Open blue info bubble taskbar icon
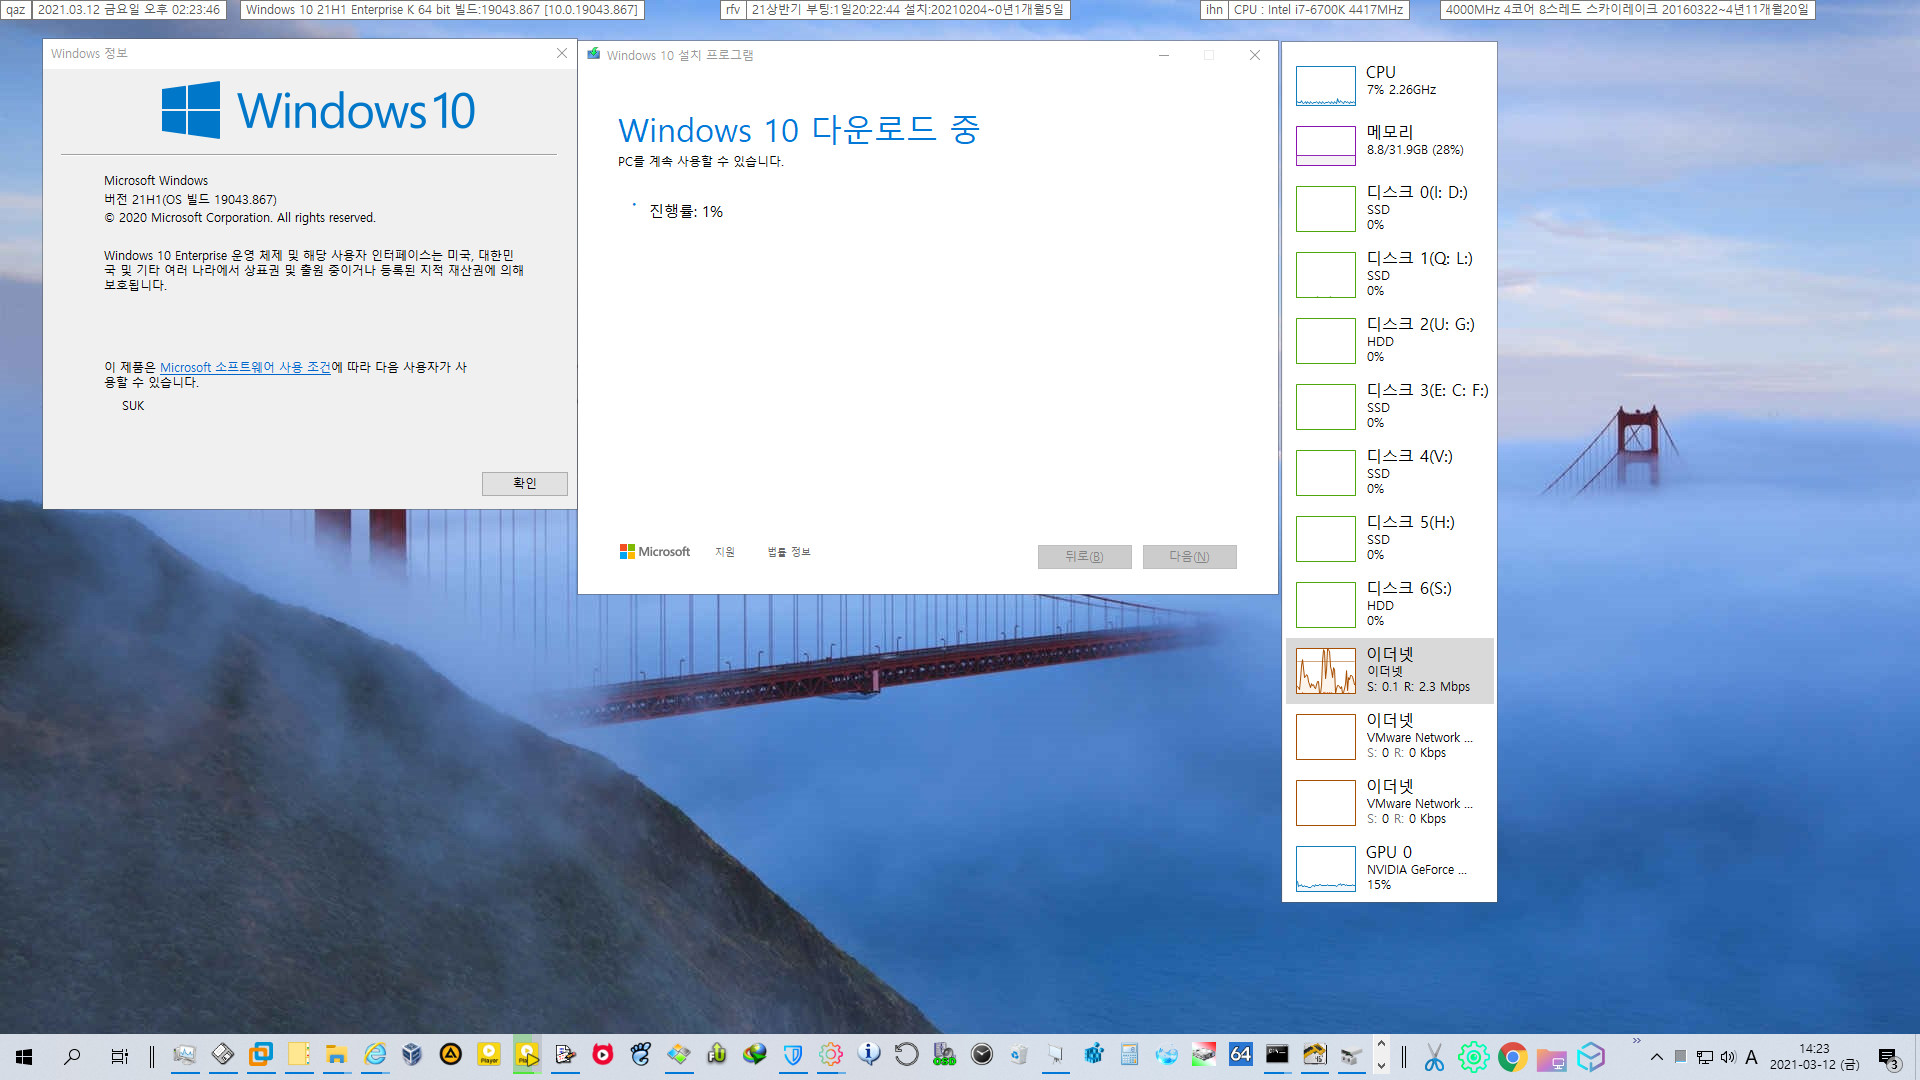This screenshot has width=1920, height=1080. (x=868, y=1055)
